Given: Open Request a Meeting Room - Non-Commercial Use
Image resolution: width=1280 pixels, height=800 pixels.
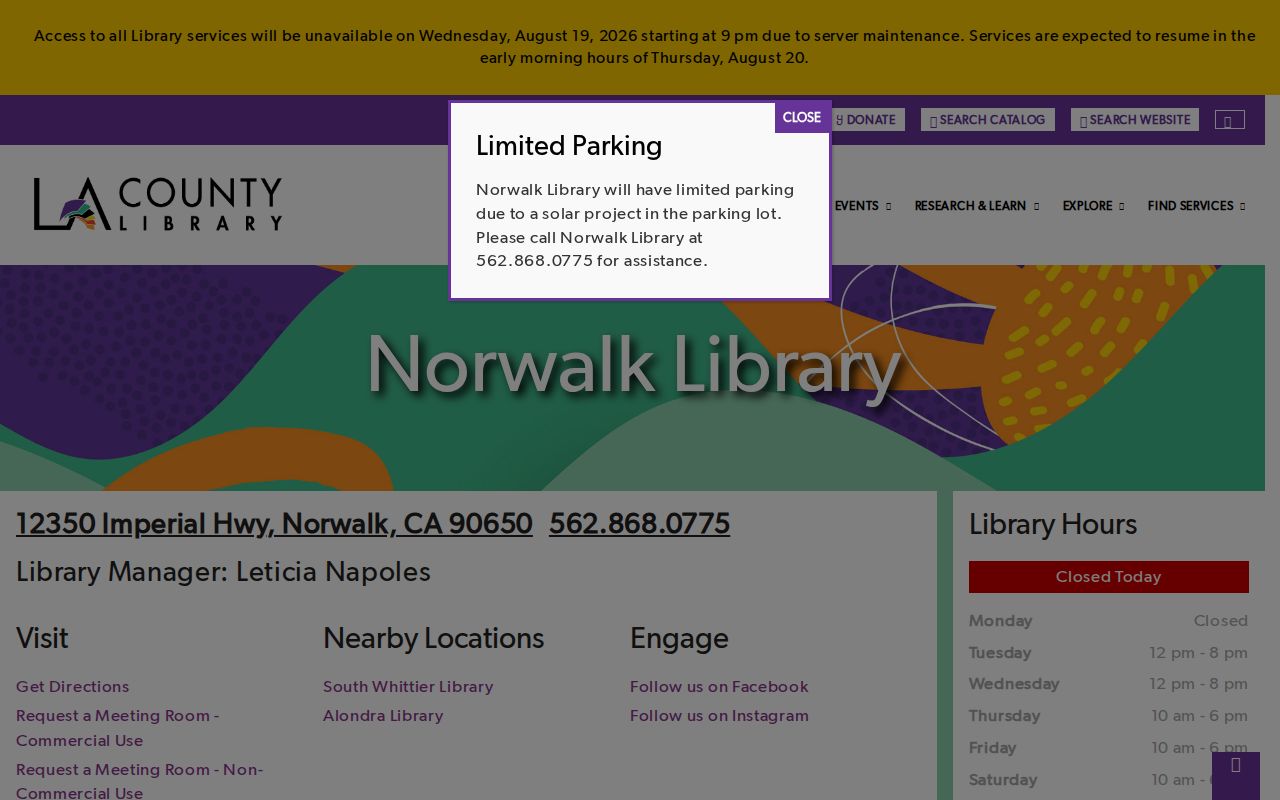Looking at the screenshot, I should tap(139, 781).
